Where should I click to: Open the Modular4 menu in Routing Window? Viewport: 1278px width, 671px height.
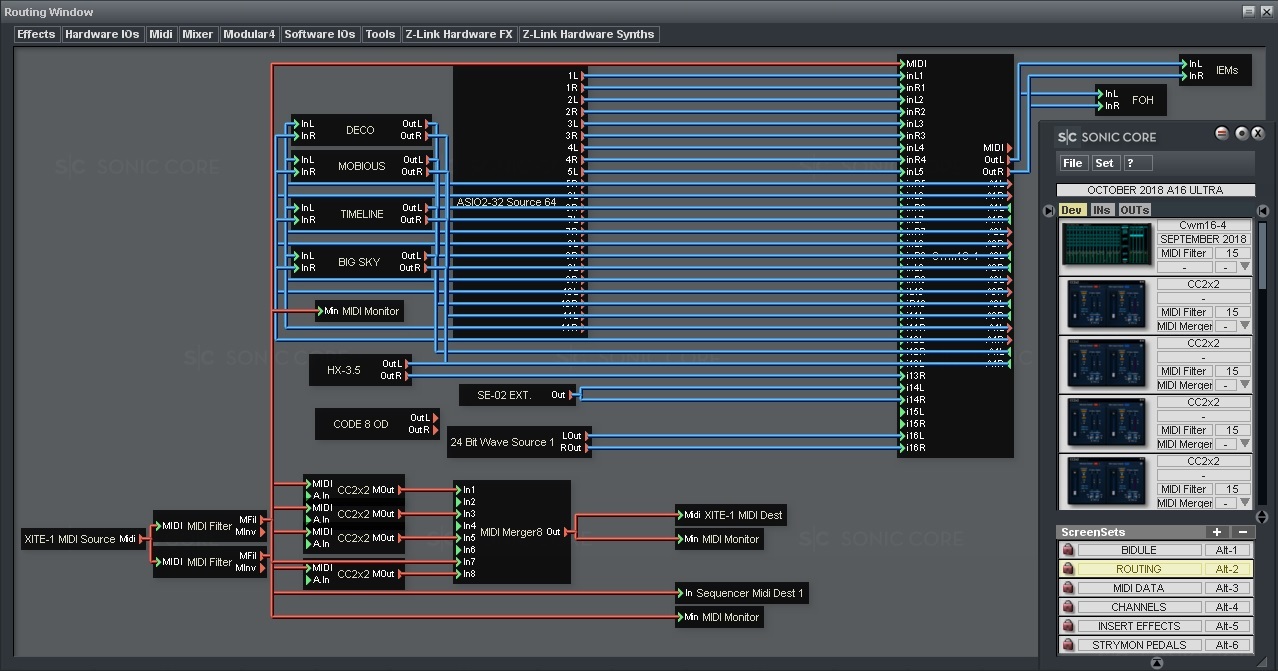click(248, 34)
